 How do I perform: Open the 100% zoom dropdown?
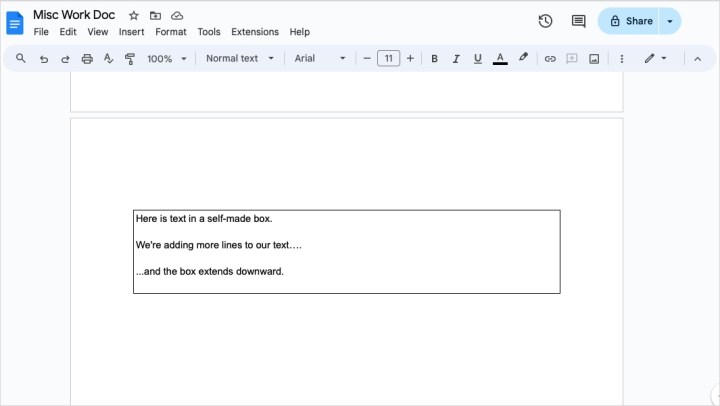click(x=167, y=59)
